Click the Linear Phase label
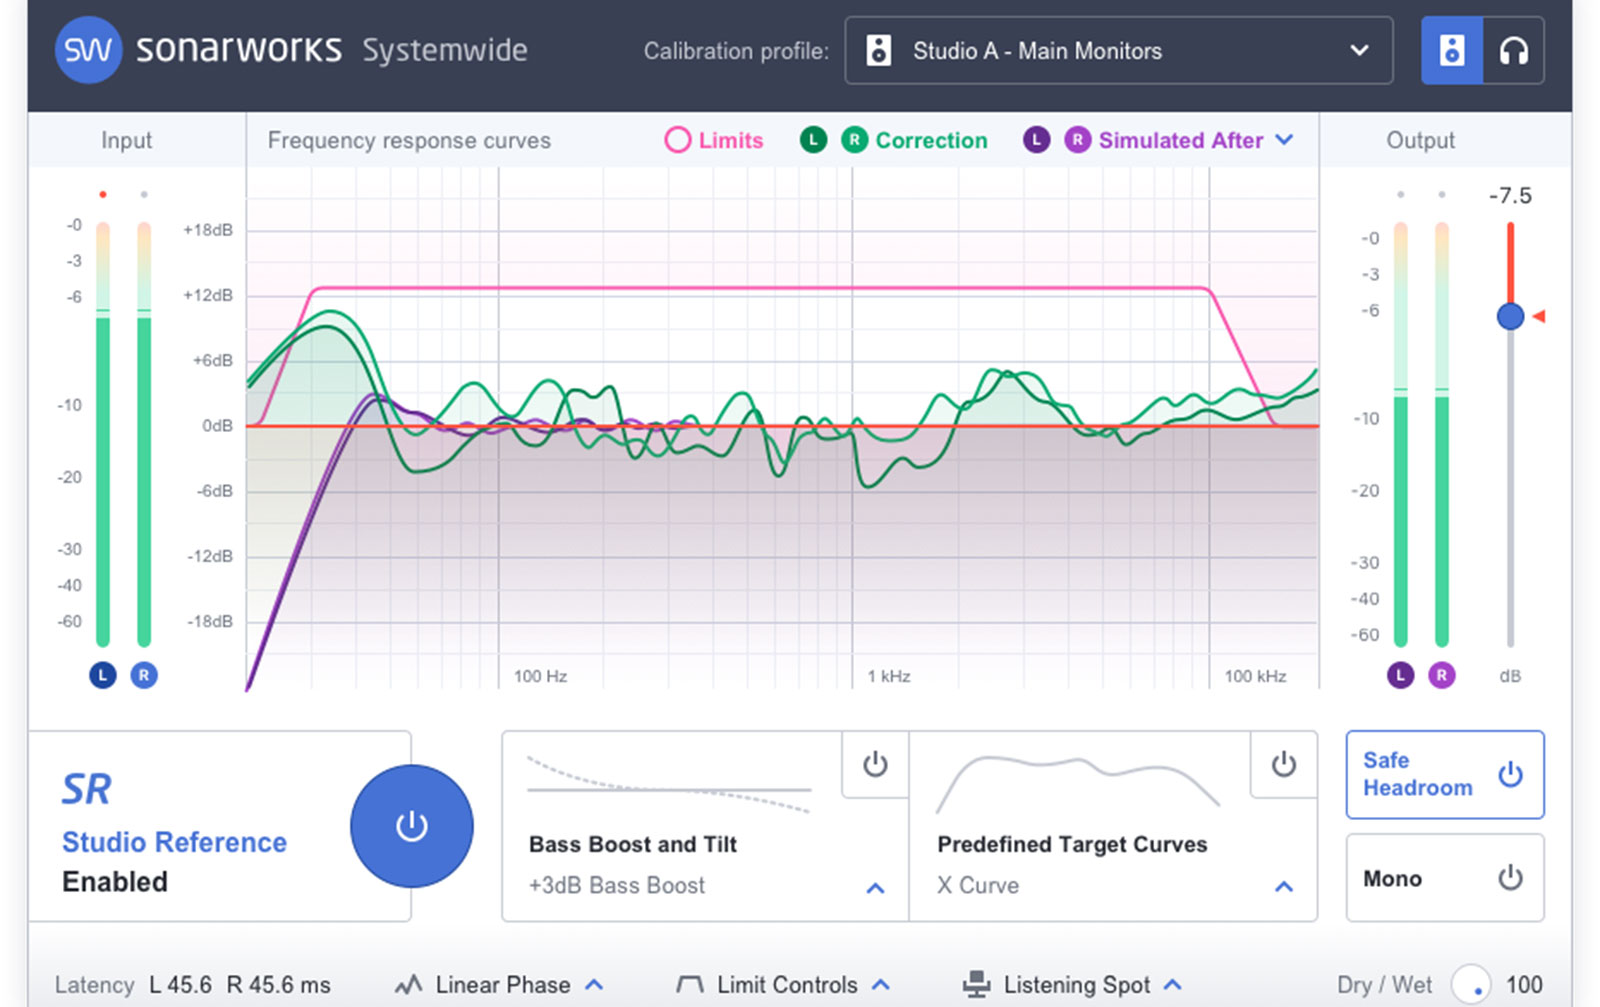The image size is (1600, 1007). click(503, 985)
